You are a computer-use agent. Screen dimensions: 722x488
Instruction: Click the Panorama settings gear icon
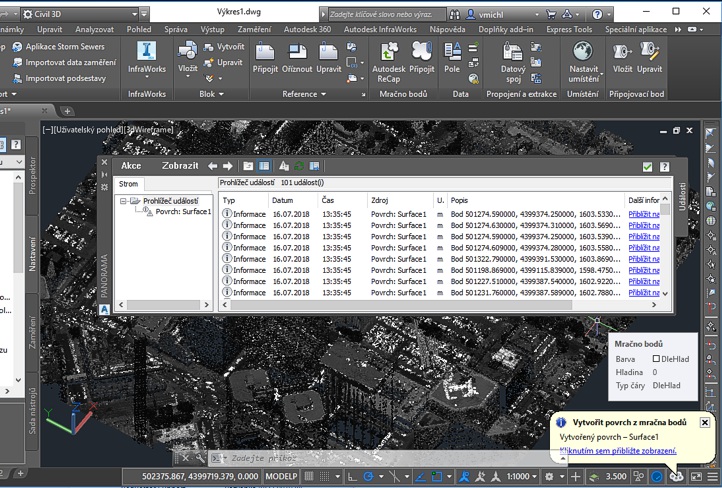(105, 187)
